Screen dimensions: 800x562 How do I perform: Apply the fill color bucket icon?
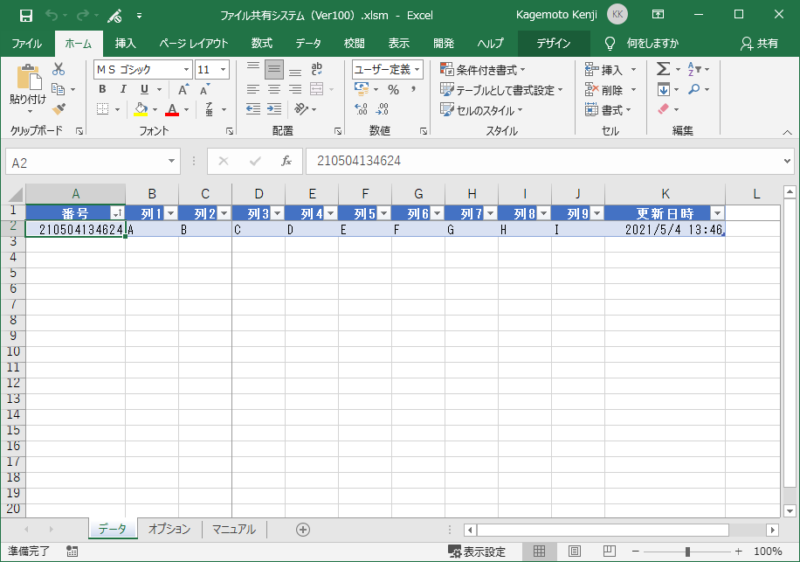[x=141, y=109]
